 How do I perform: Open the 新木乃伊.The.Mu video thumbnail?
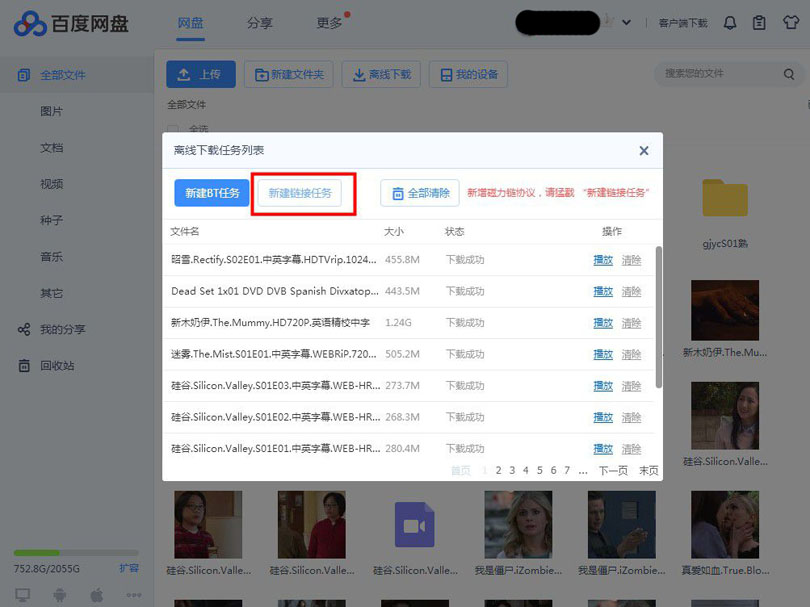click(725, 310)
